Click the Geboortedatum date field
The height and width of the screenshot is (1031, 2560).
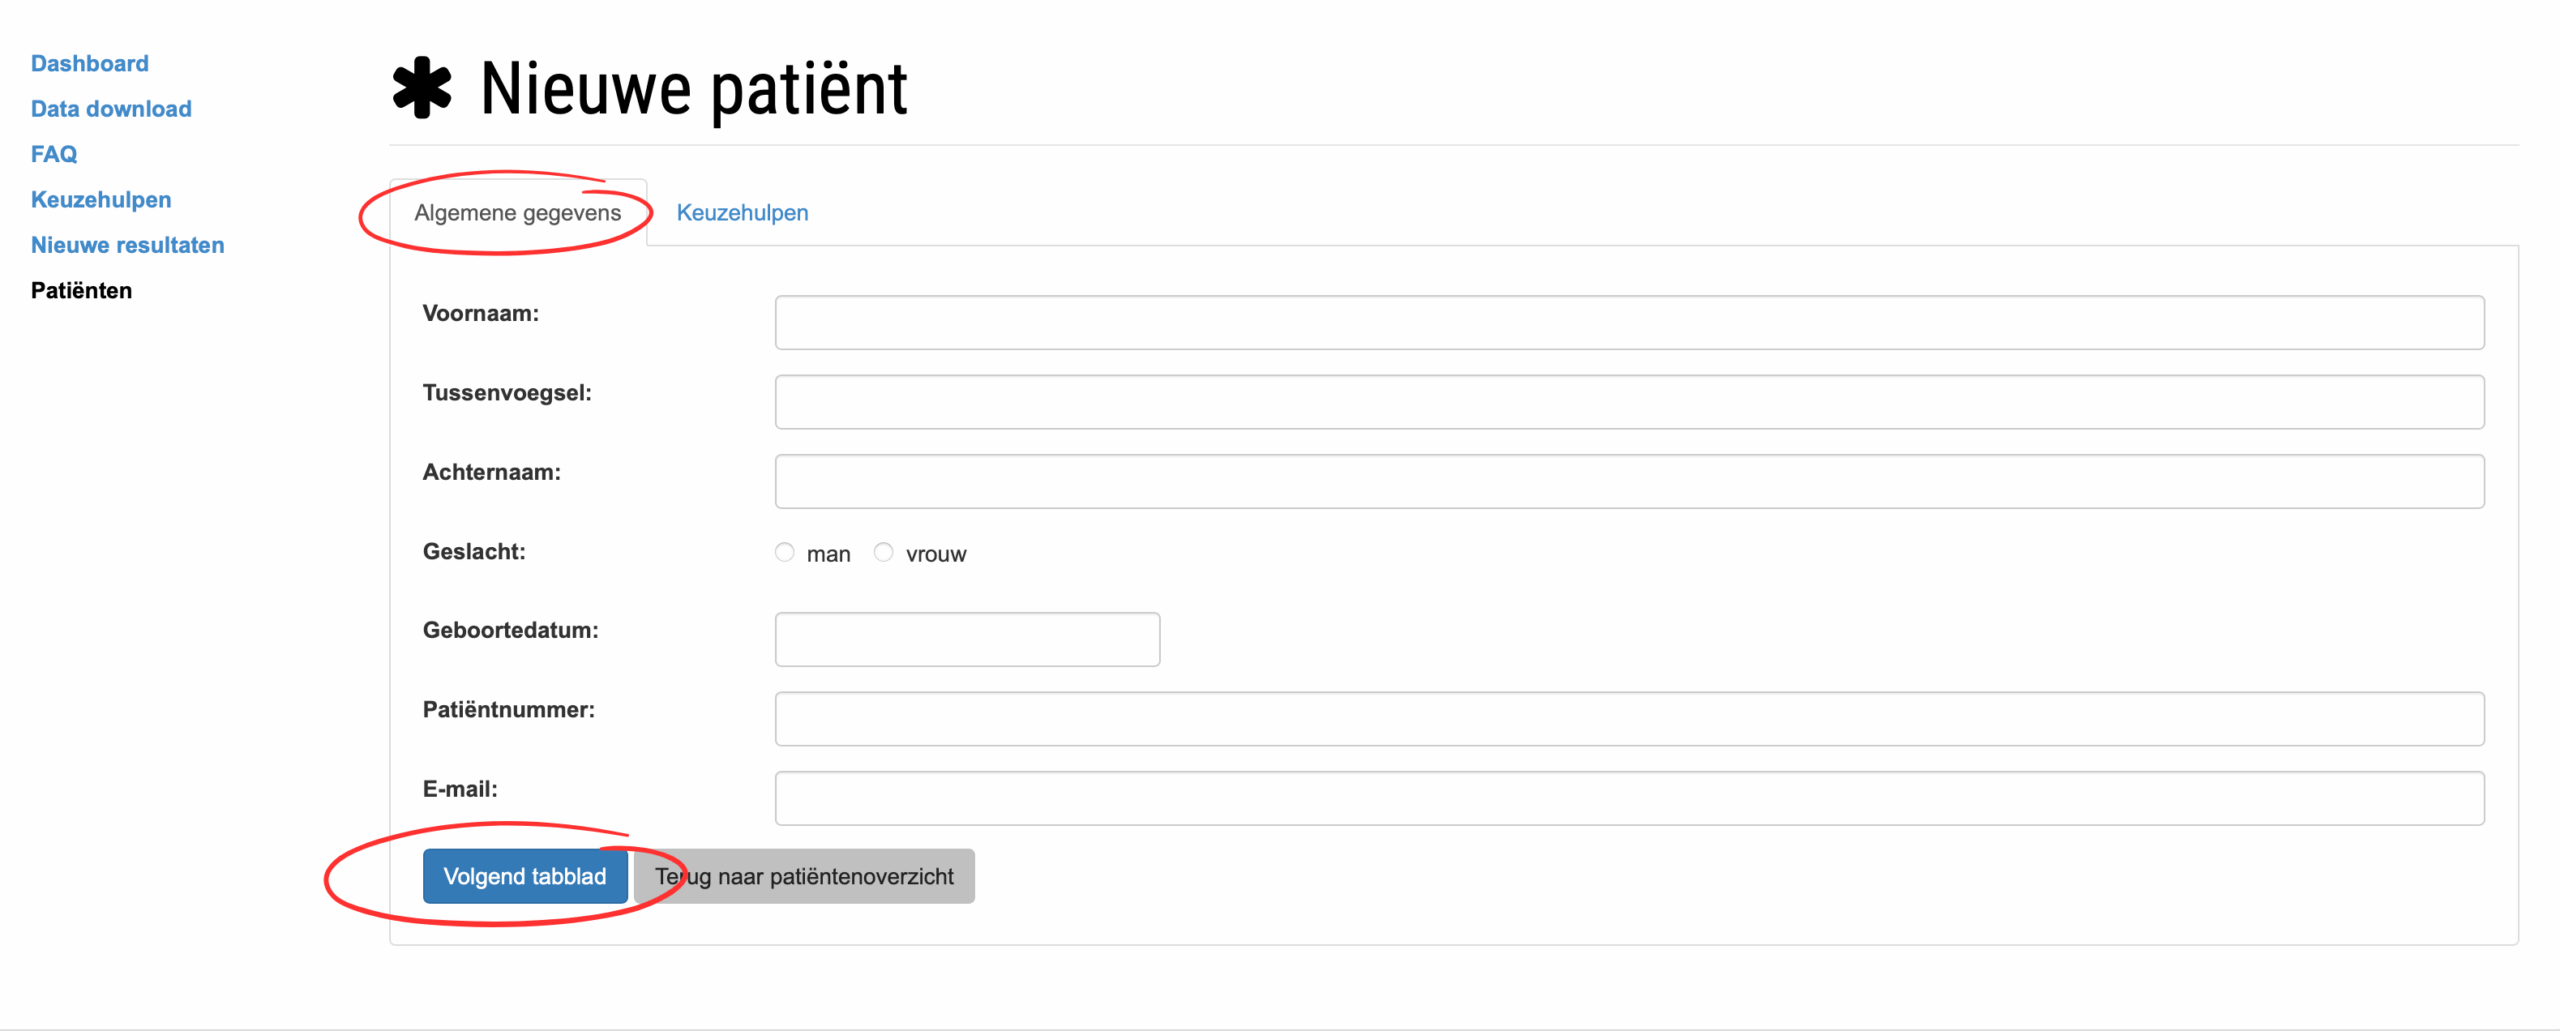967,639
